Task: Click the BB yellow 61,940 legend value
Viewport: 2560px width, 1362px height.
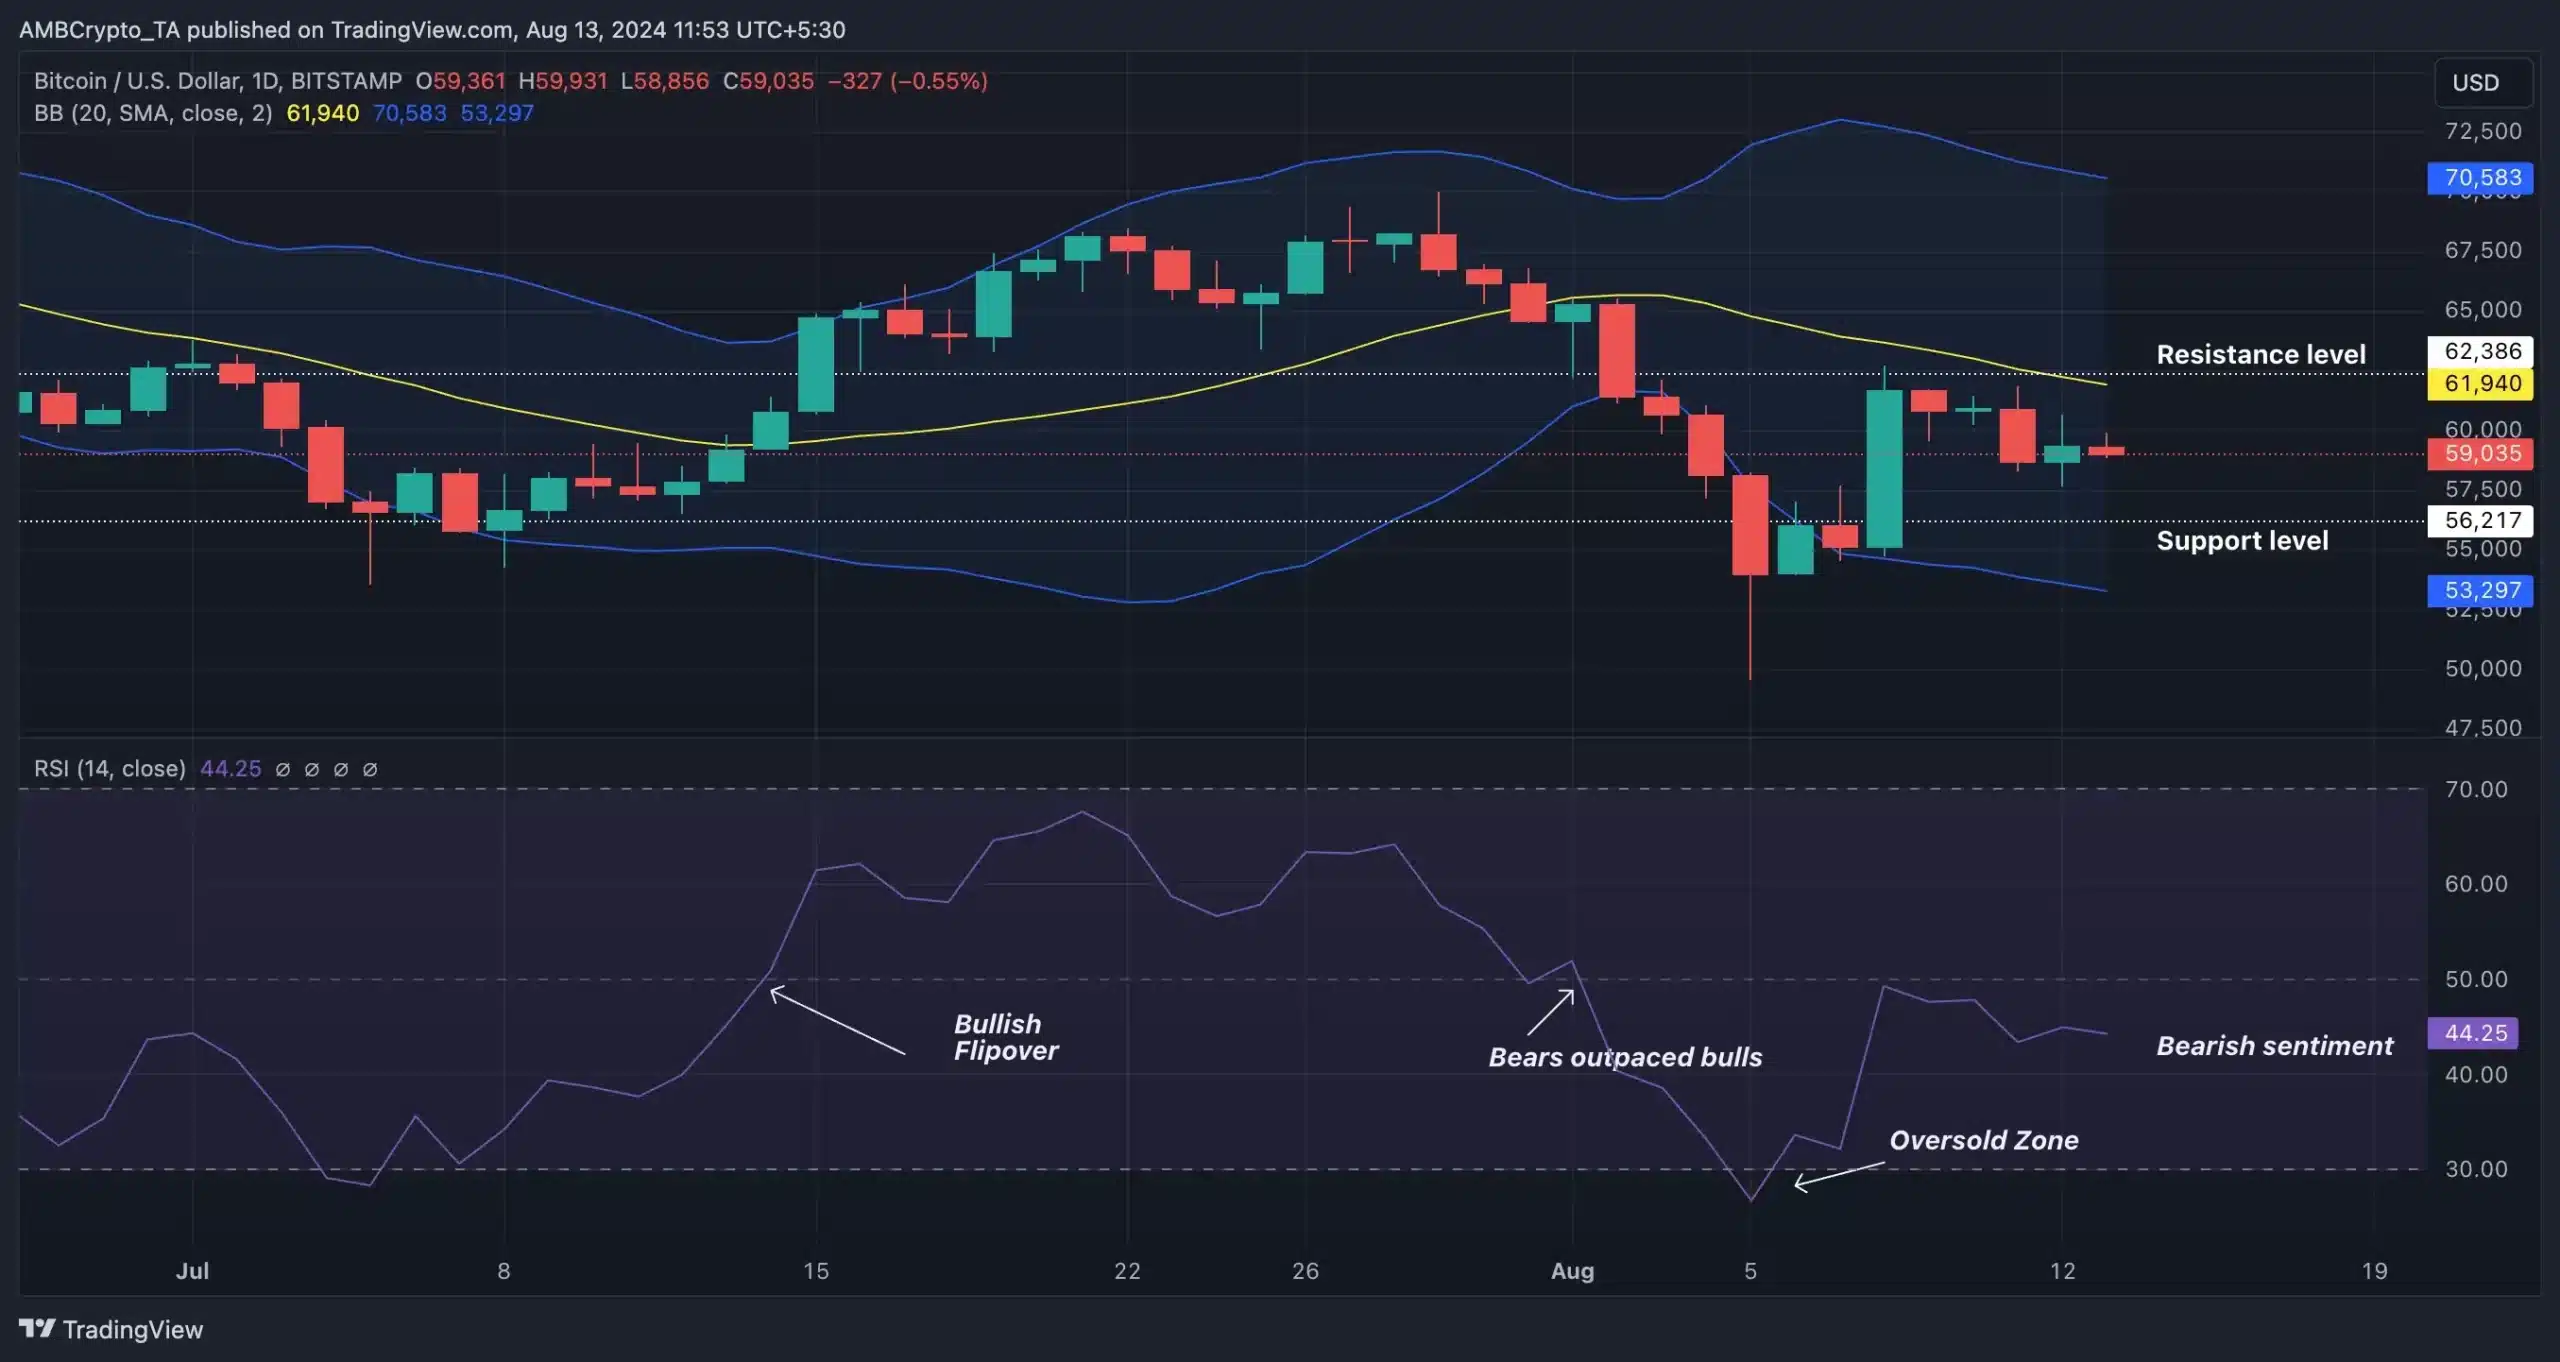Action: 322,113
